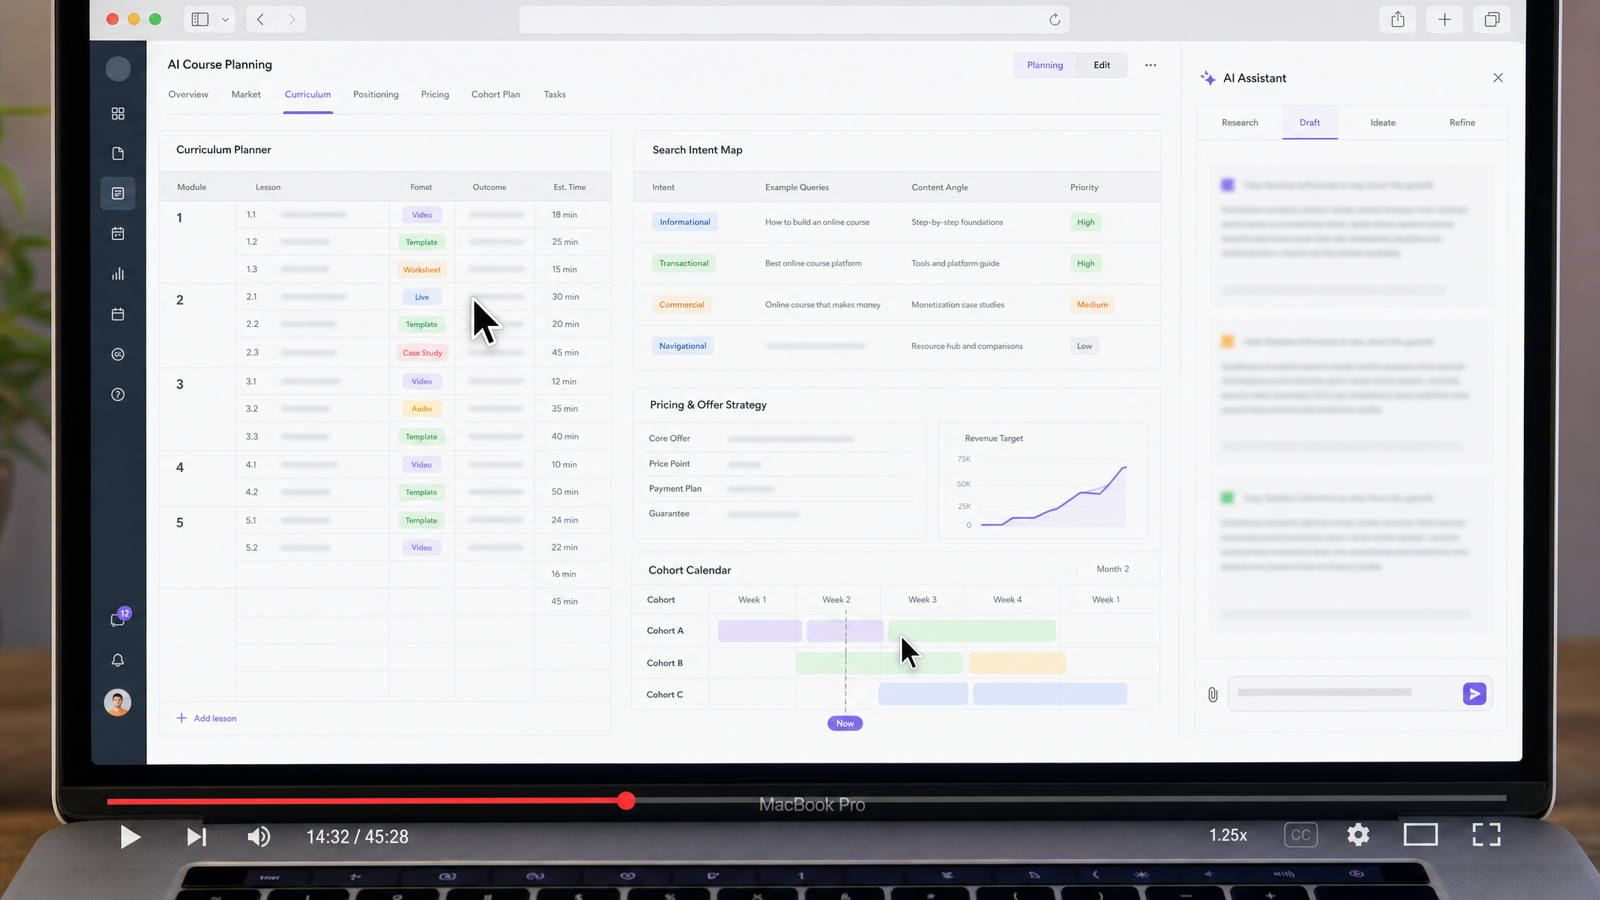Image resolution: width=1600 pixels, height=900 pixels.
Task: Open the Market tab
Action: 246,95
